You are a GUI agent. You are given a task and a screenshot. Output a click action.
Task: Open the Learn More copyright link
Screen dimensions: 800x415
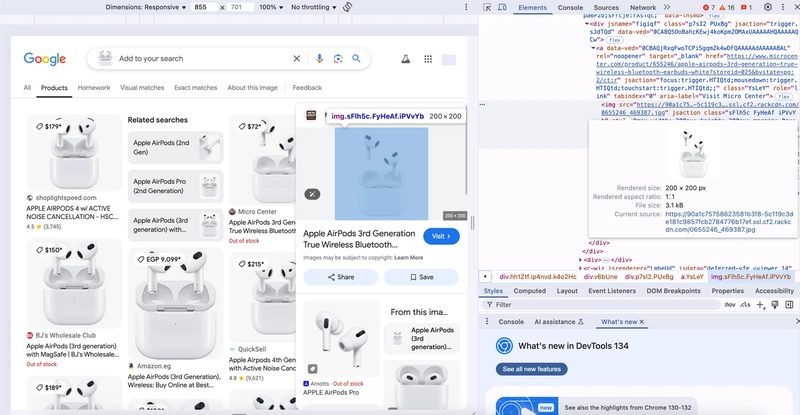(409, 258)
